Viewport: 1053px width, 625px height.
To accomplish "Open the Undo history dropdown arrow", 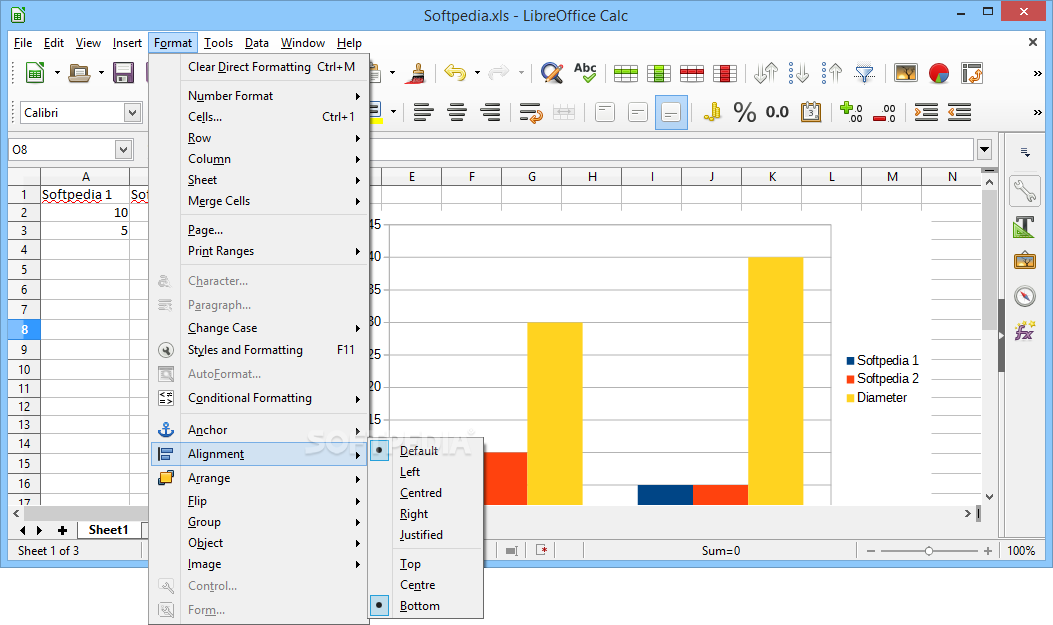I will [477, 73].
